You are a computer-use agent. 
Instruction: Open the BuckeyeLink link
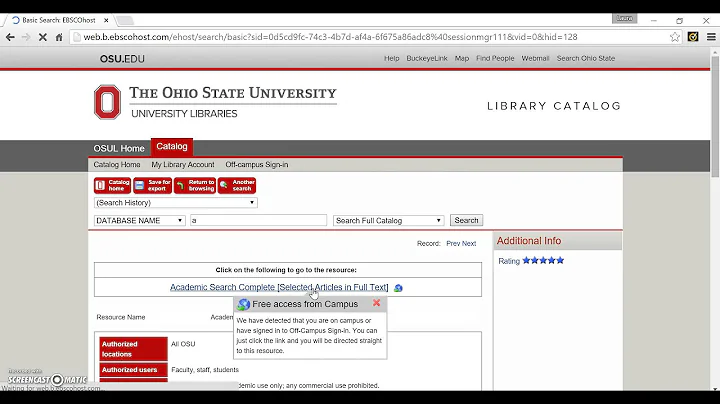(x=427, y=58)
